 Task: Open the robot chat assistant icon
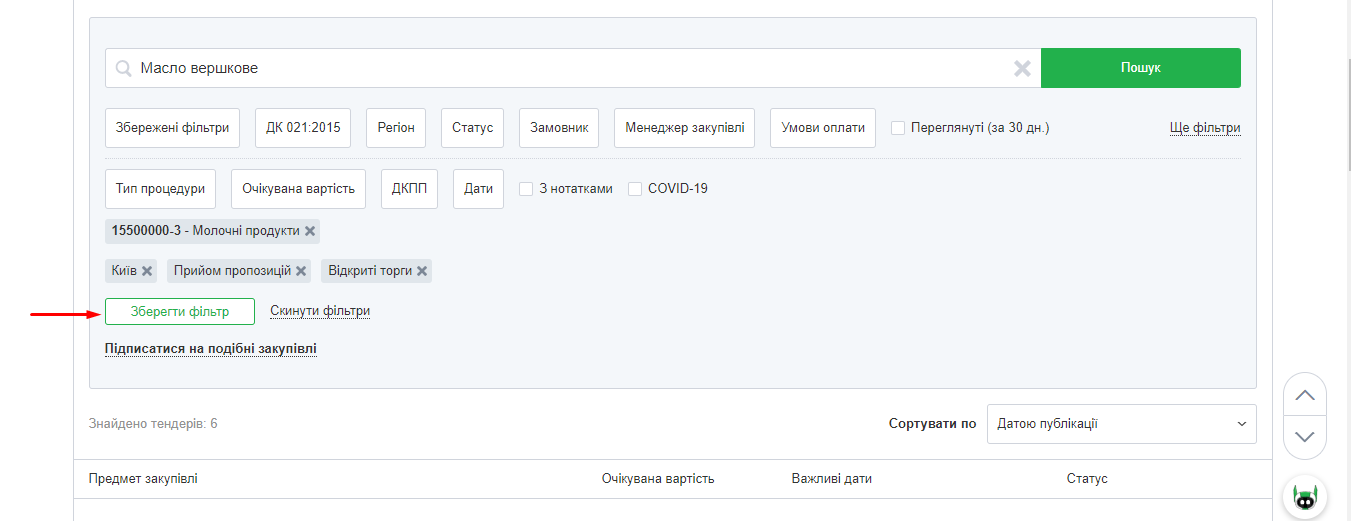pyautogui.click(x=1304, y=497)
